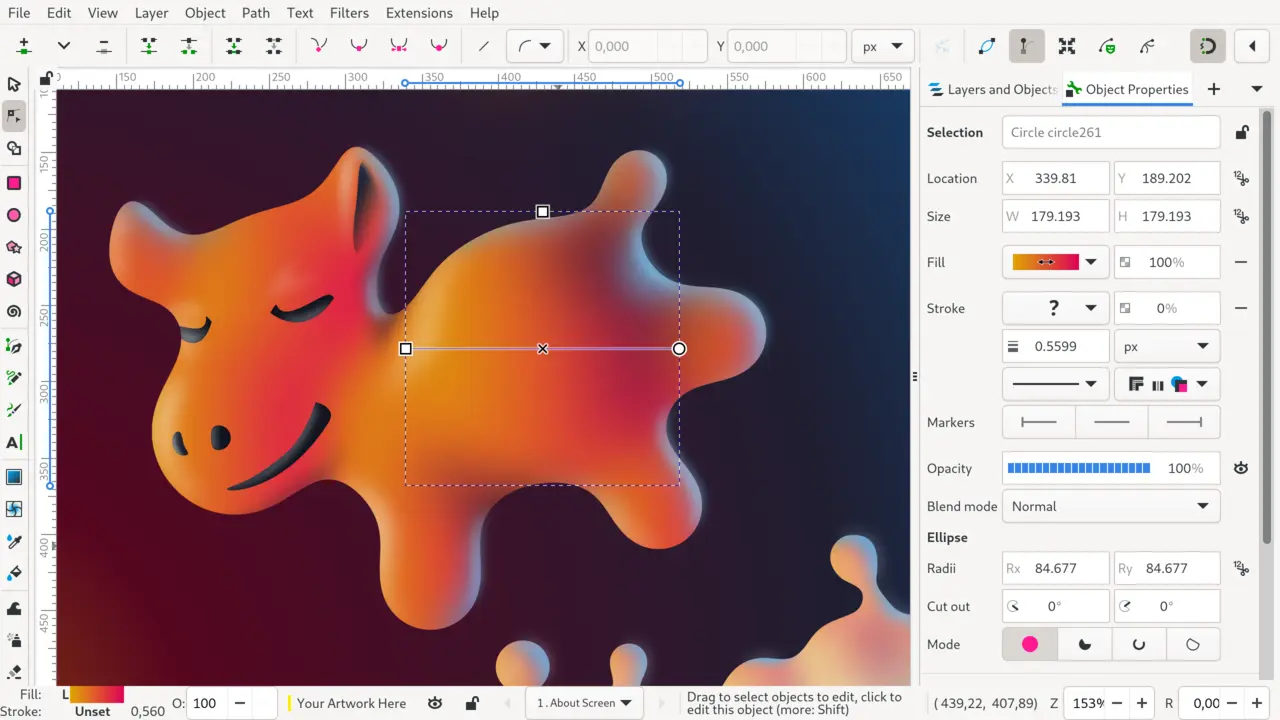Click the Fill gradient swatch in properties
This screenshot has height=720, width=1280.
pyautogui.click(x=1045, y=262)
